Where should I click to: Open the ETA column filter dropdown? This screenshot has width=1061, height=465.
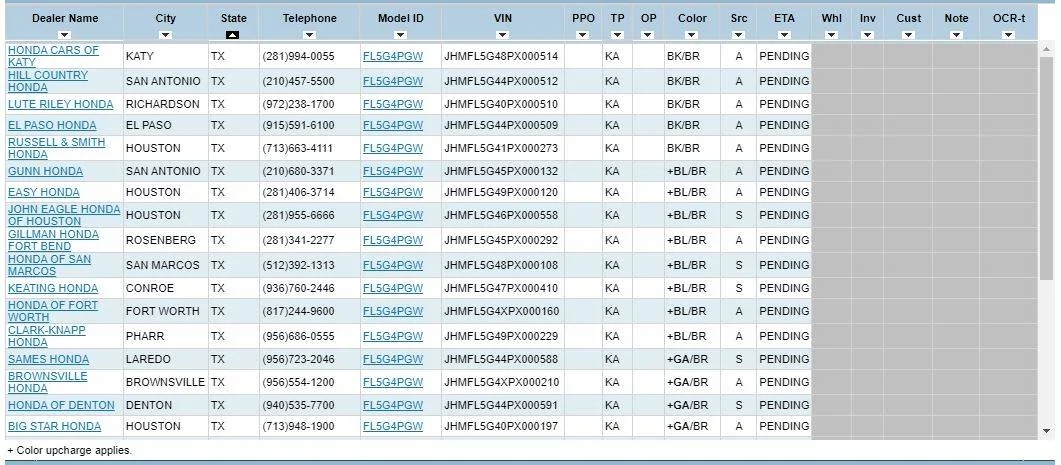click(x=784, y=35)
